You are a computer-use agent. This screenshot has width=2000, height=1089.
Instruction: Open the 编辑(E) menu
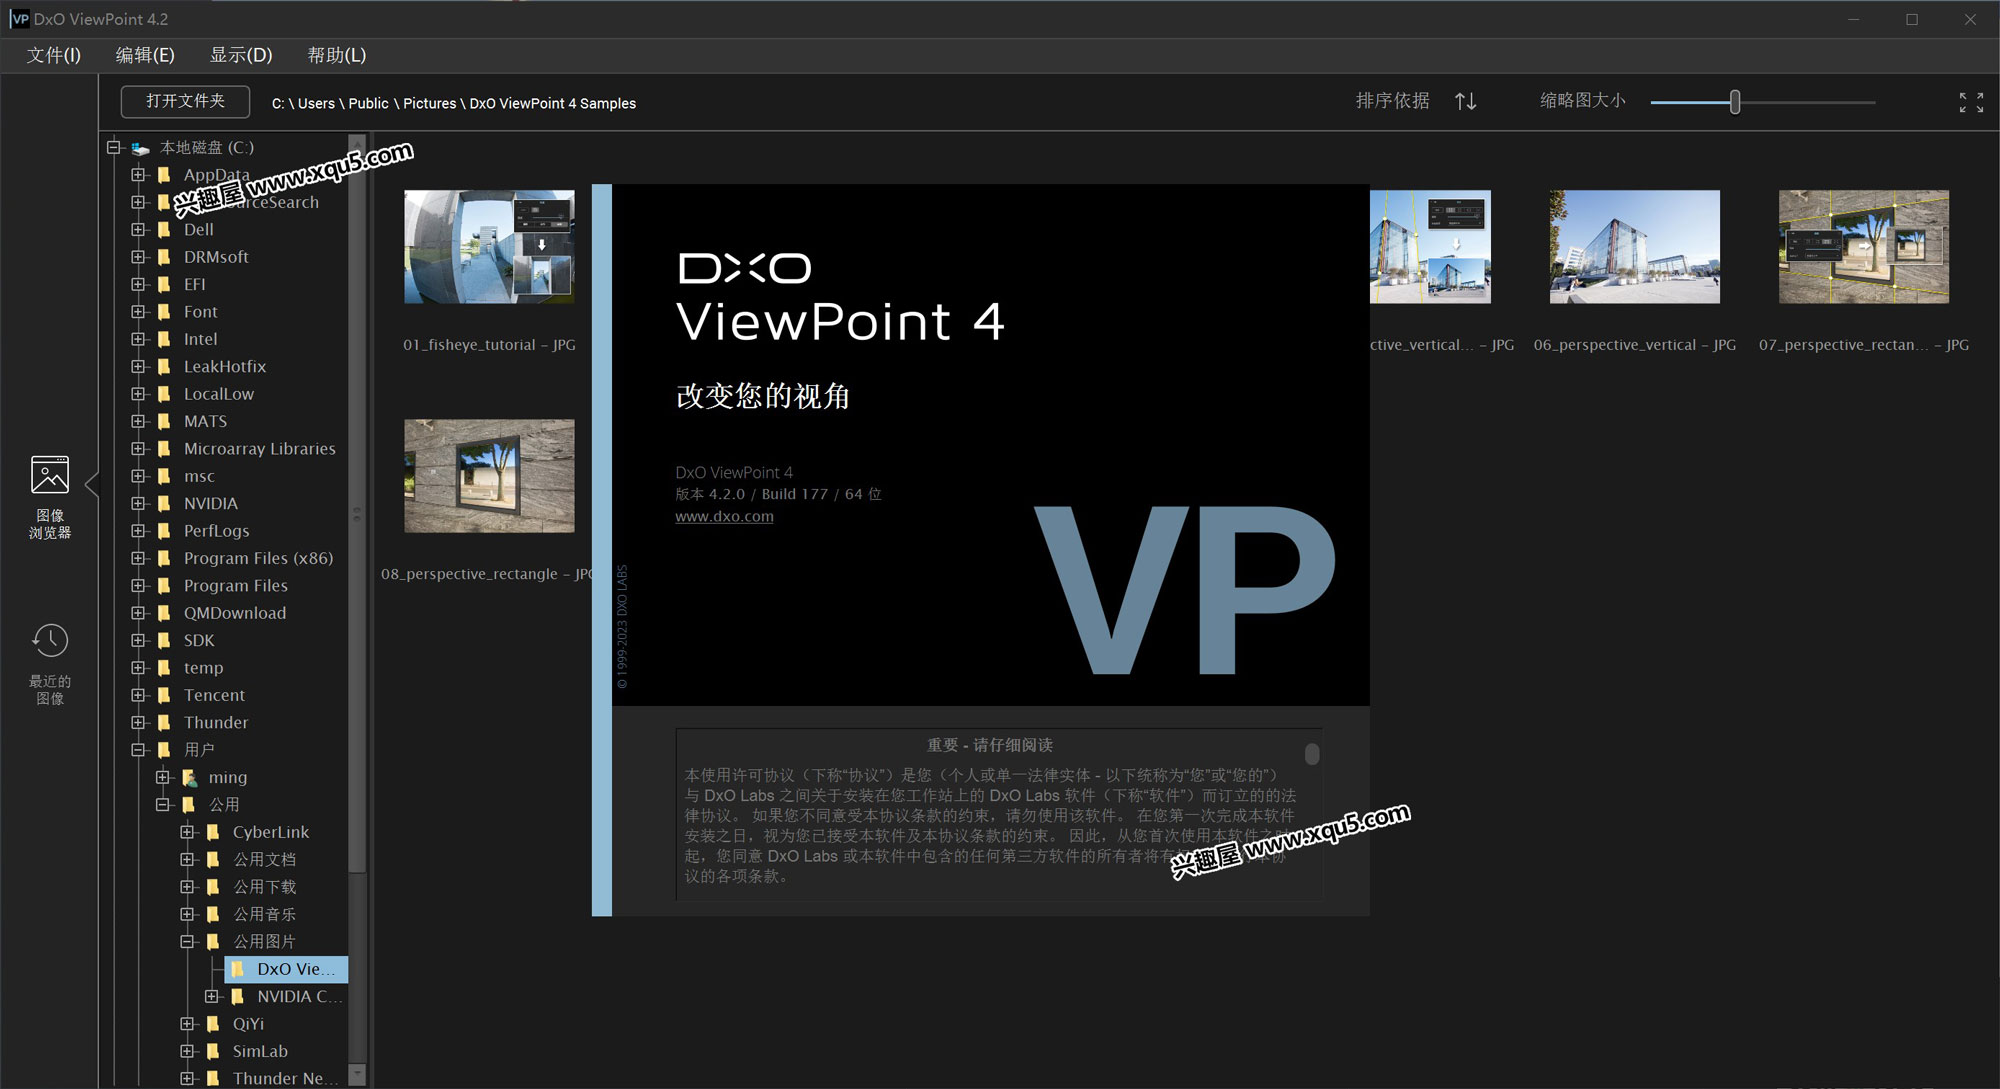(x=145, y=55)
